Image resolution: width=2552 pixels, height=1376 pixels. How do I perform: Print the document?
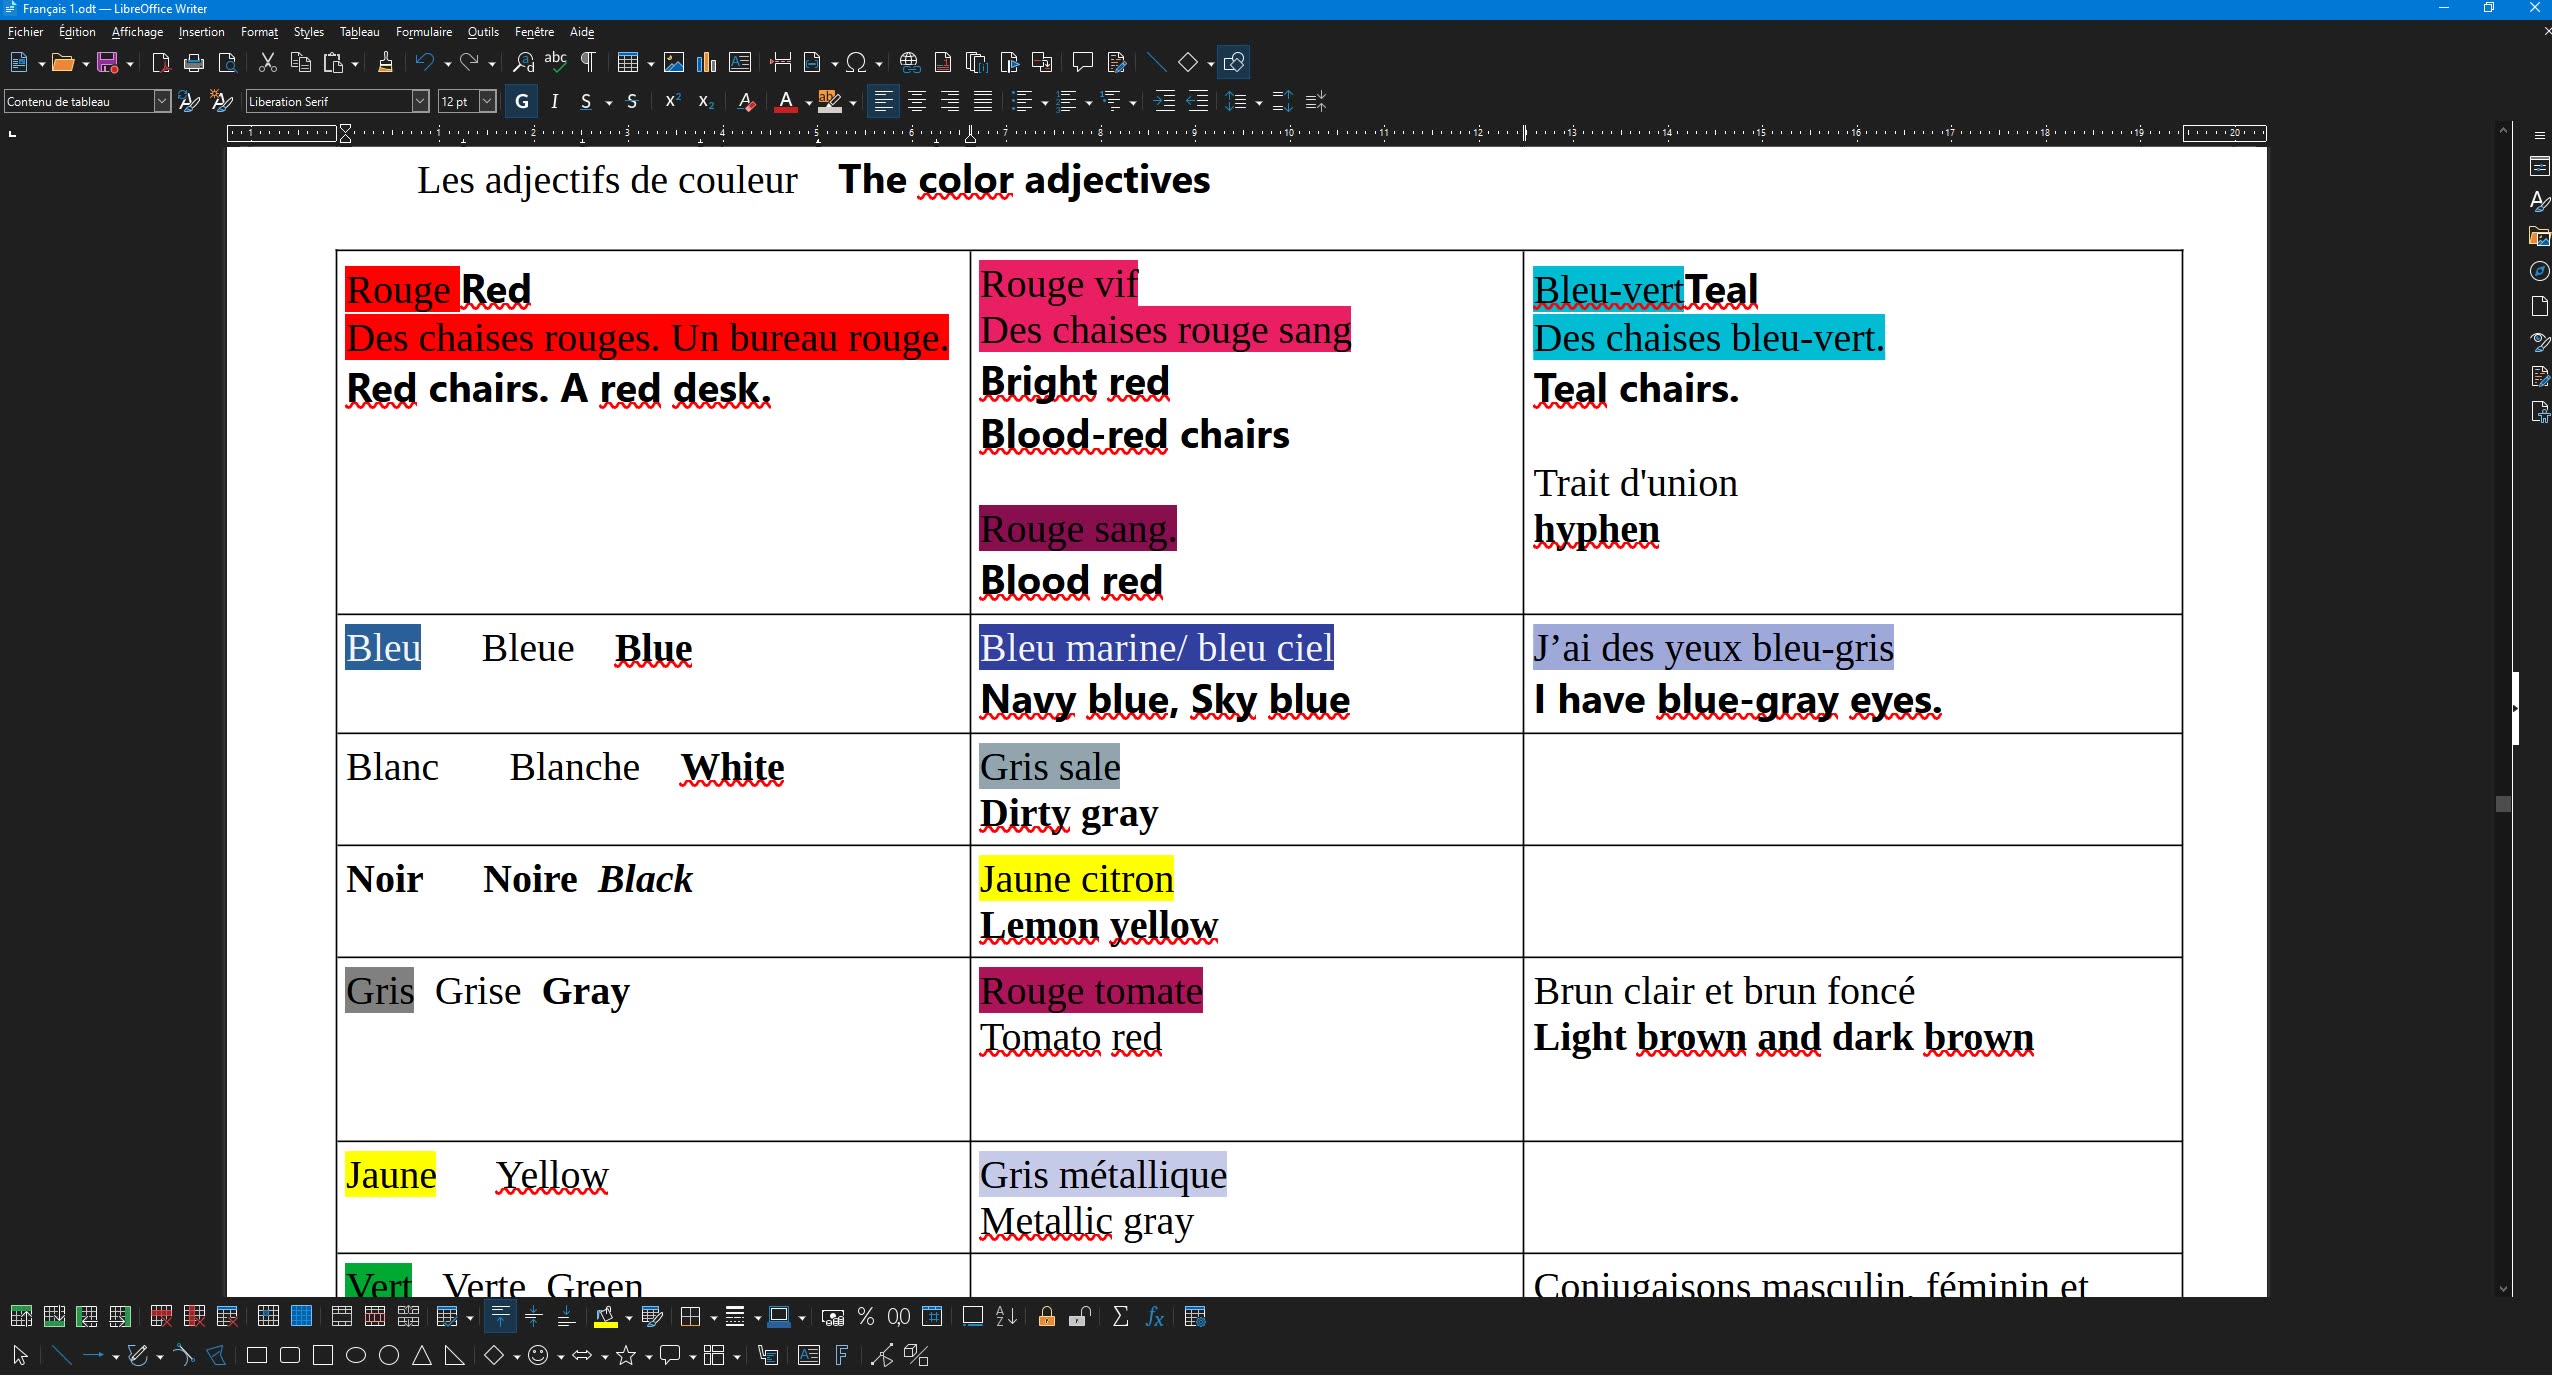[193, 62]
